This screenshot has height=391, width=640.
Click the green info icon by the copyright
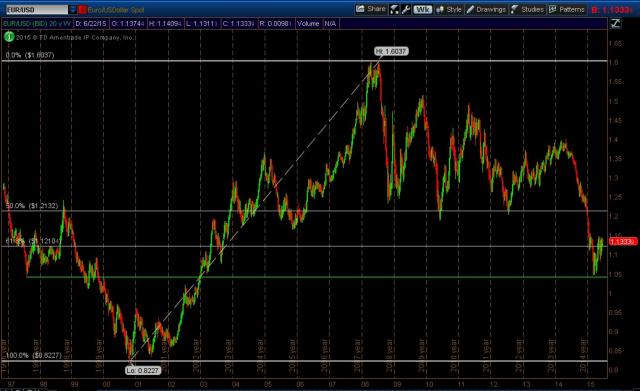[9, 37]
